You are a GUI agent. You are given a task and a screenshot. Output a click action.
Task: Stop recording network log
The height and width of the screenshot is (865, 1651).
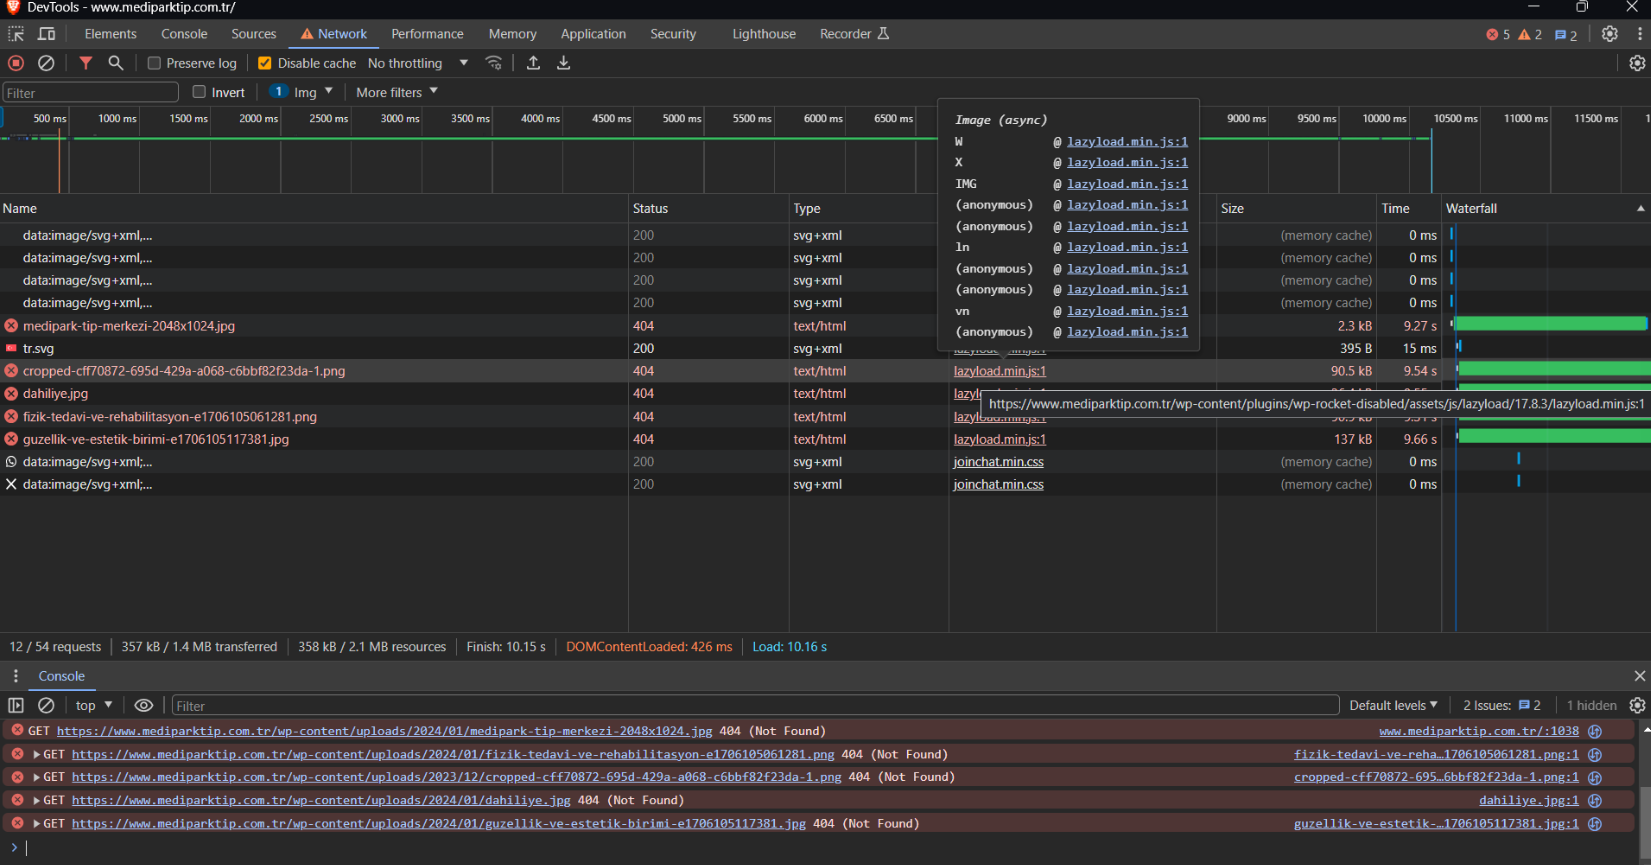tap(16, 63)
